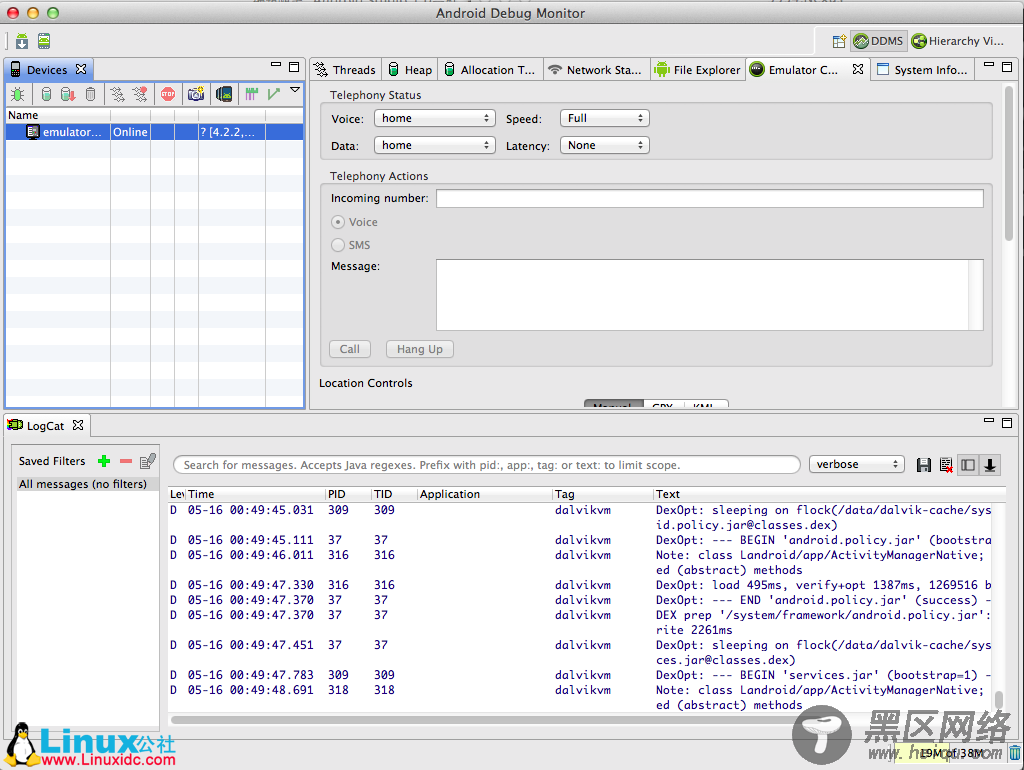Image resolution: width=1024 pixels, height=770 pixels.
Task: Open the verbose log level dropdown
Action: (857, 464)
